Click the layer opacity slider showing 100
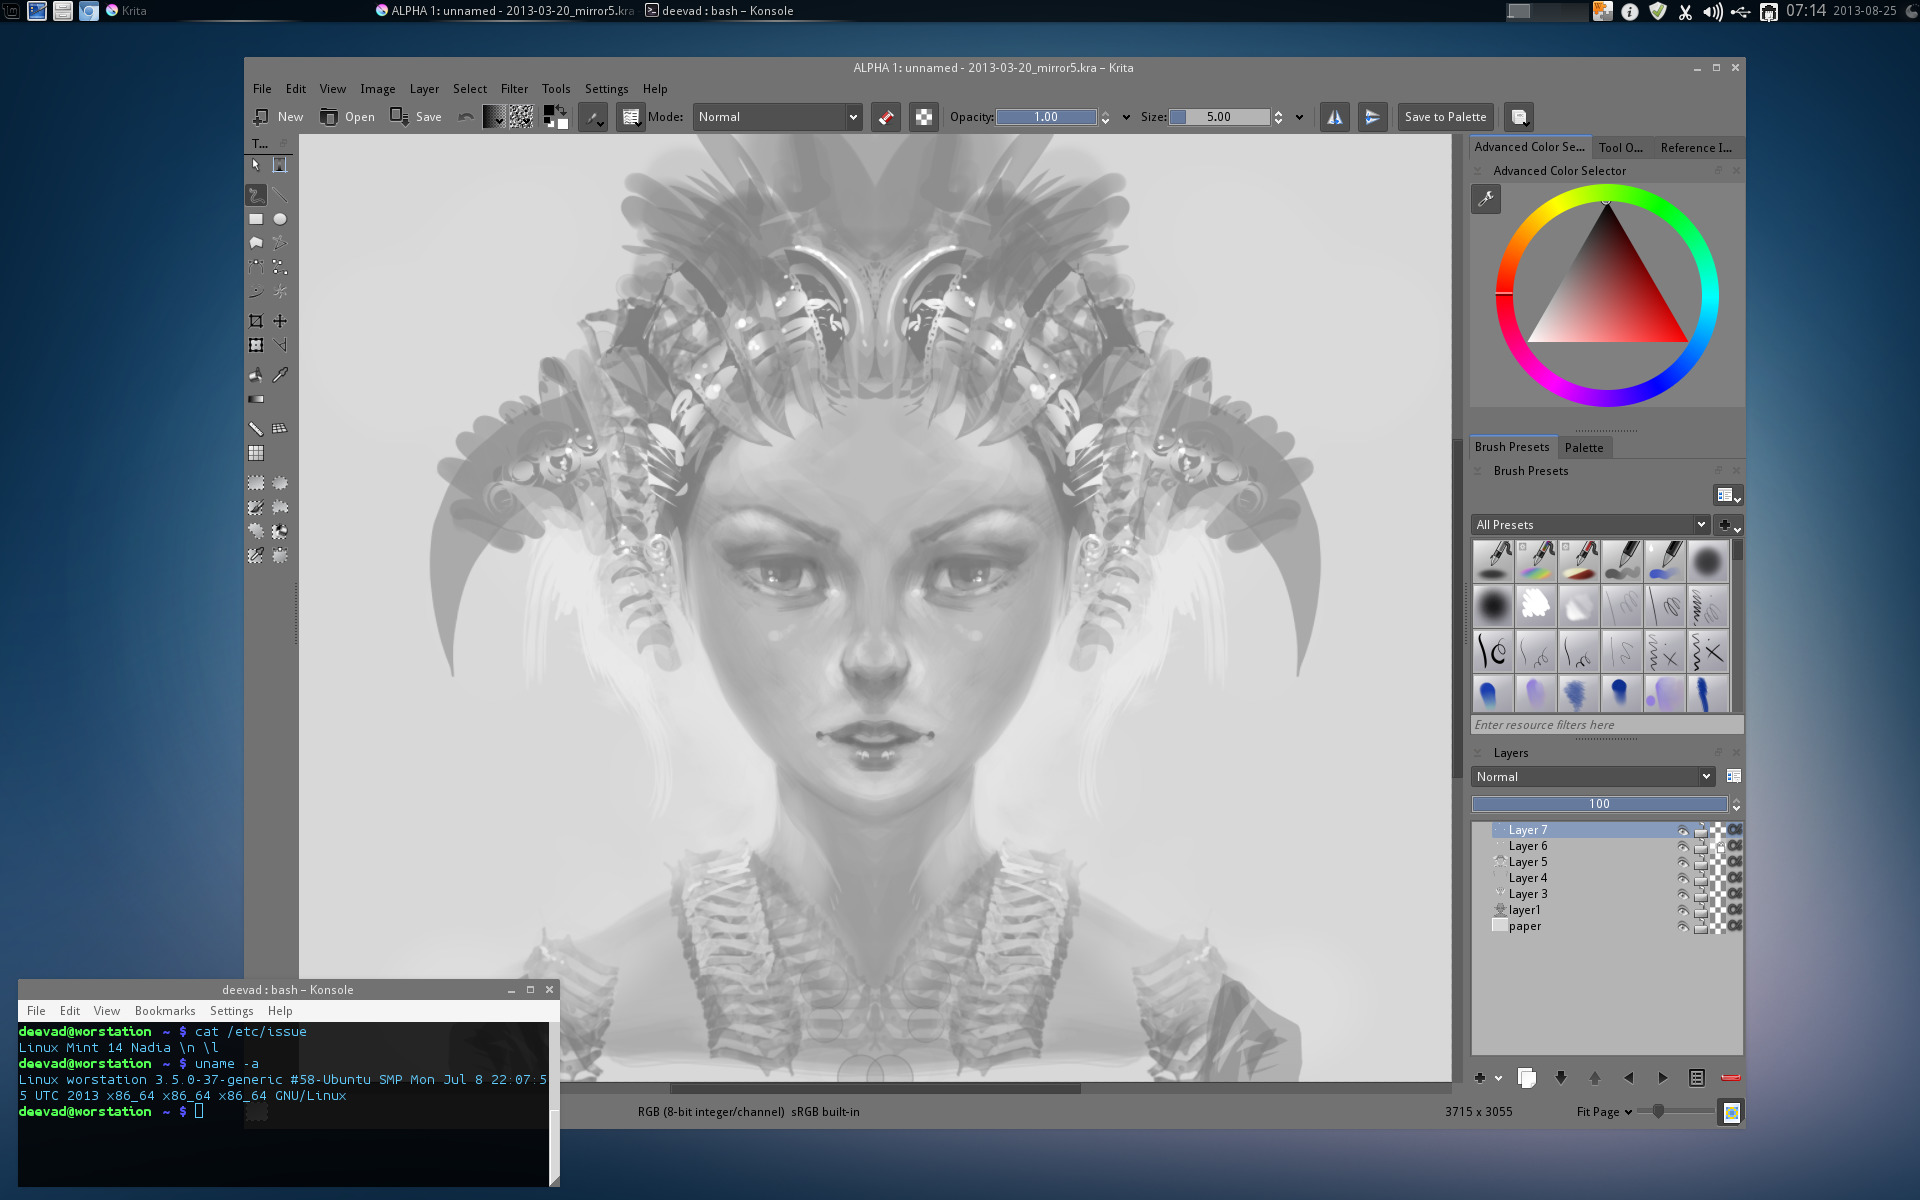Image resolution: width=1920 pixels, height=1200 pixels. pos(1598,804)
